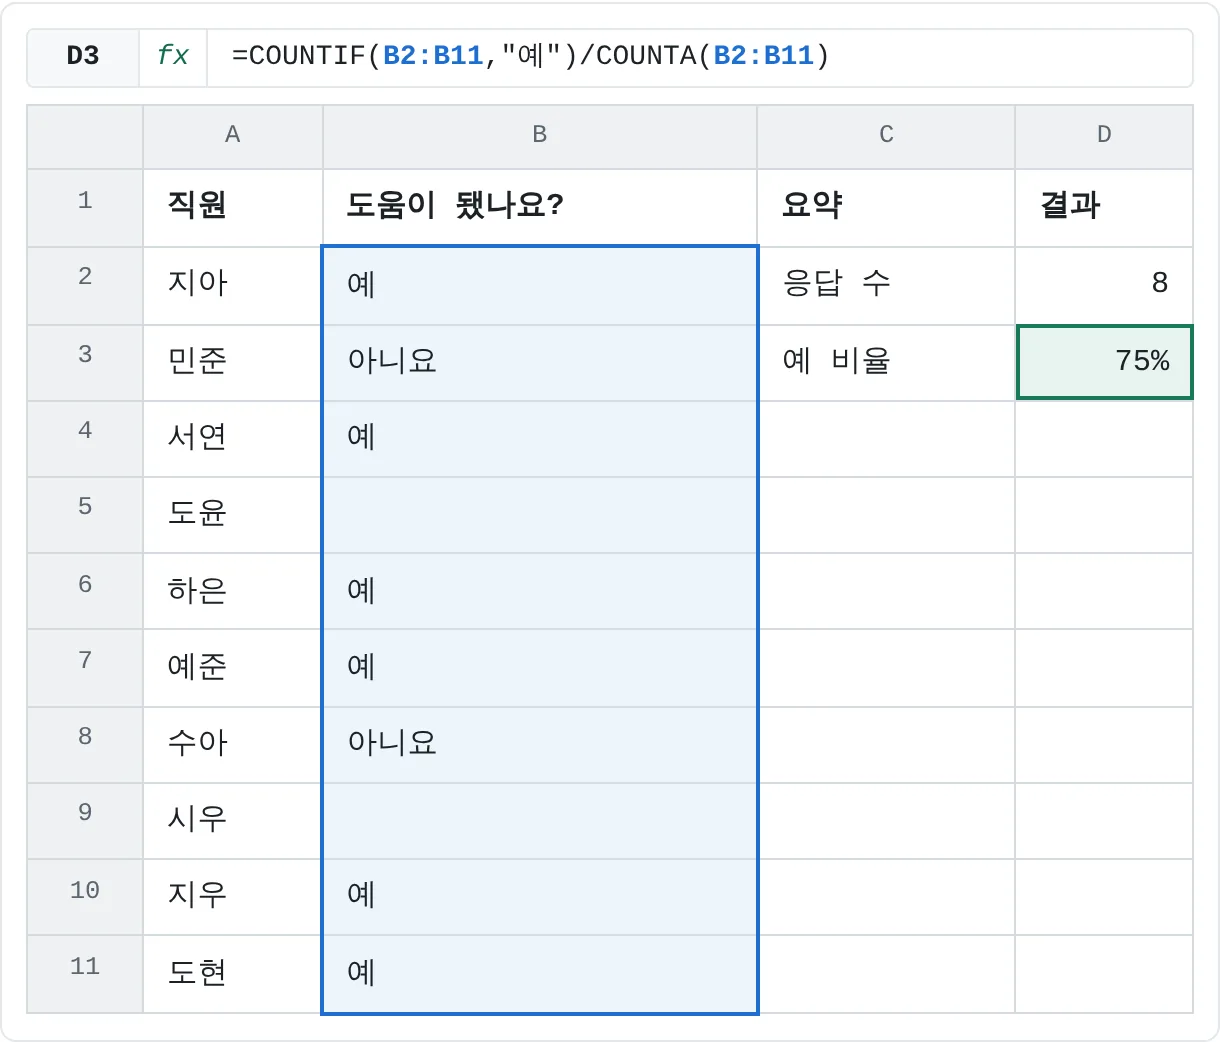Click the result cell showing 8

1104,285
